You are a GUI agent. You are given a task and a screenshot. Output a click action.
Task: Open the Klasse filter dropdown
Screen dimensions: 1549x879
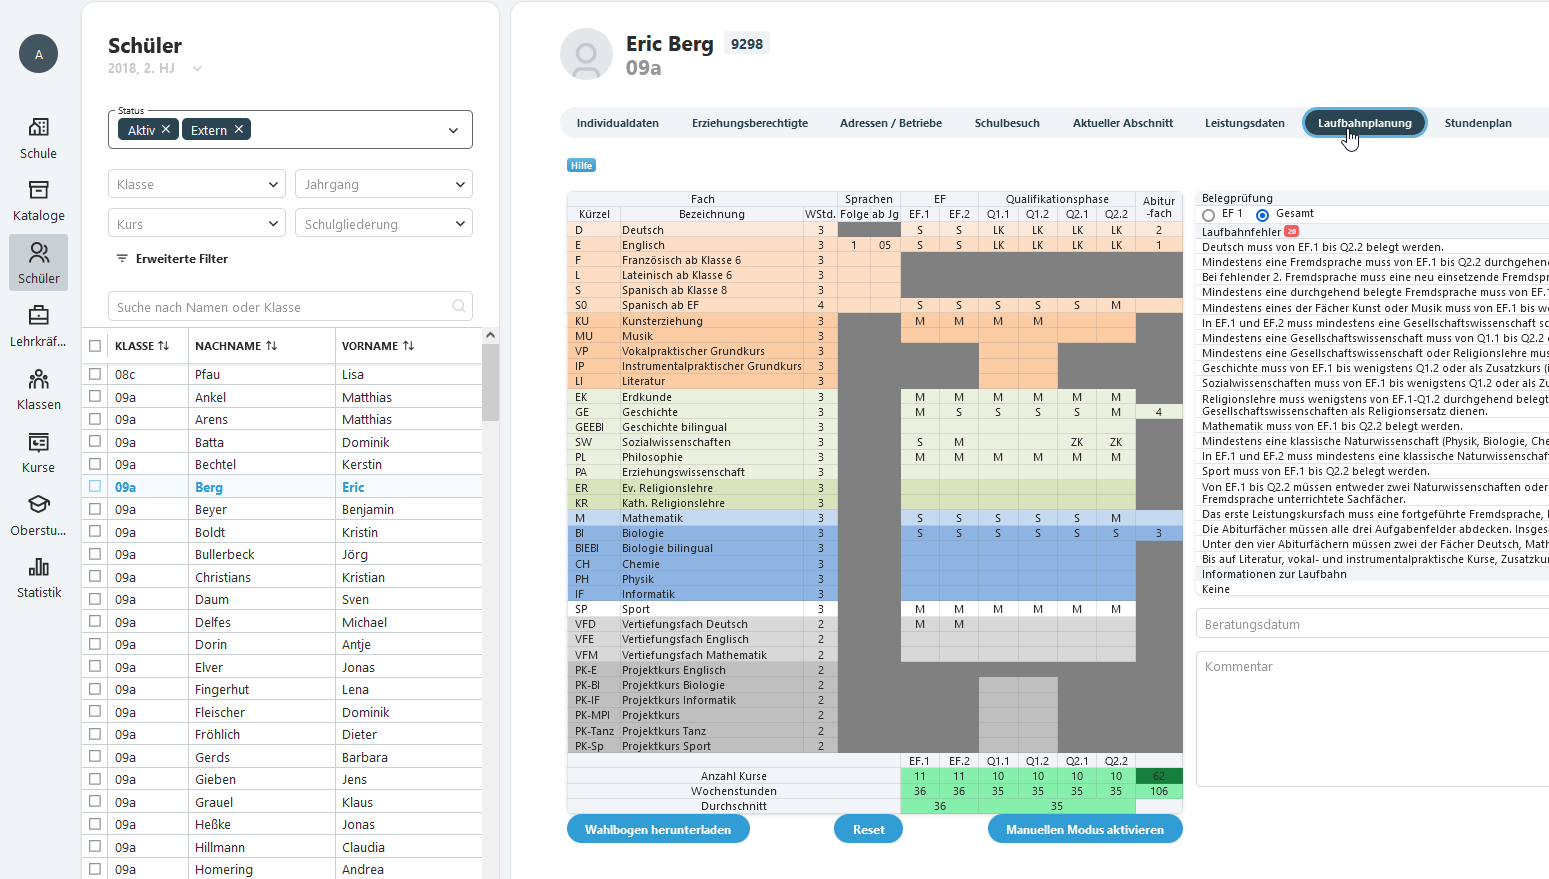tap(197, 184)
